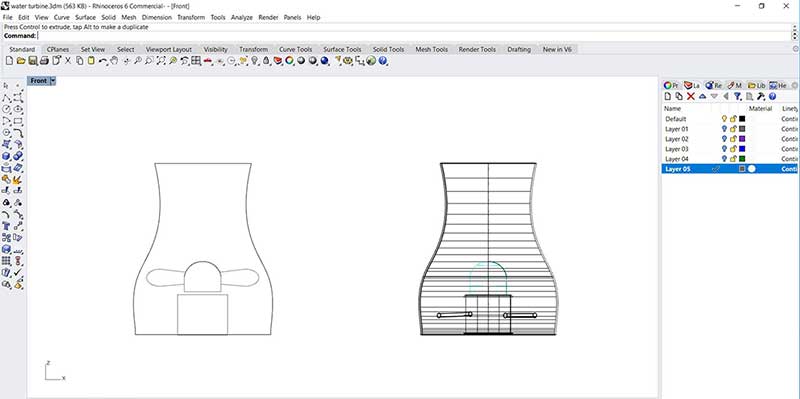This screenshot has height=399, width=800.
Task: Toggle visibility bulb of Layer 02
Action: coord(724,139)
